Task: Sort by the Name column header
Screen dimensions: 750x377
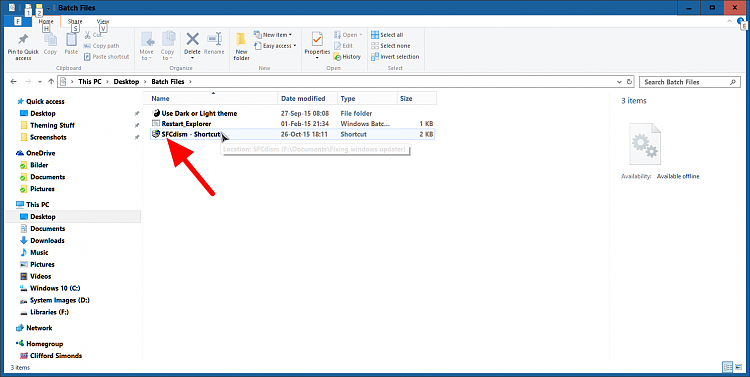Action: click(x=210, y=99)
